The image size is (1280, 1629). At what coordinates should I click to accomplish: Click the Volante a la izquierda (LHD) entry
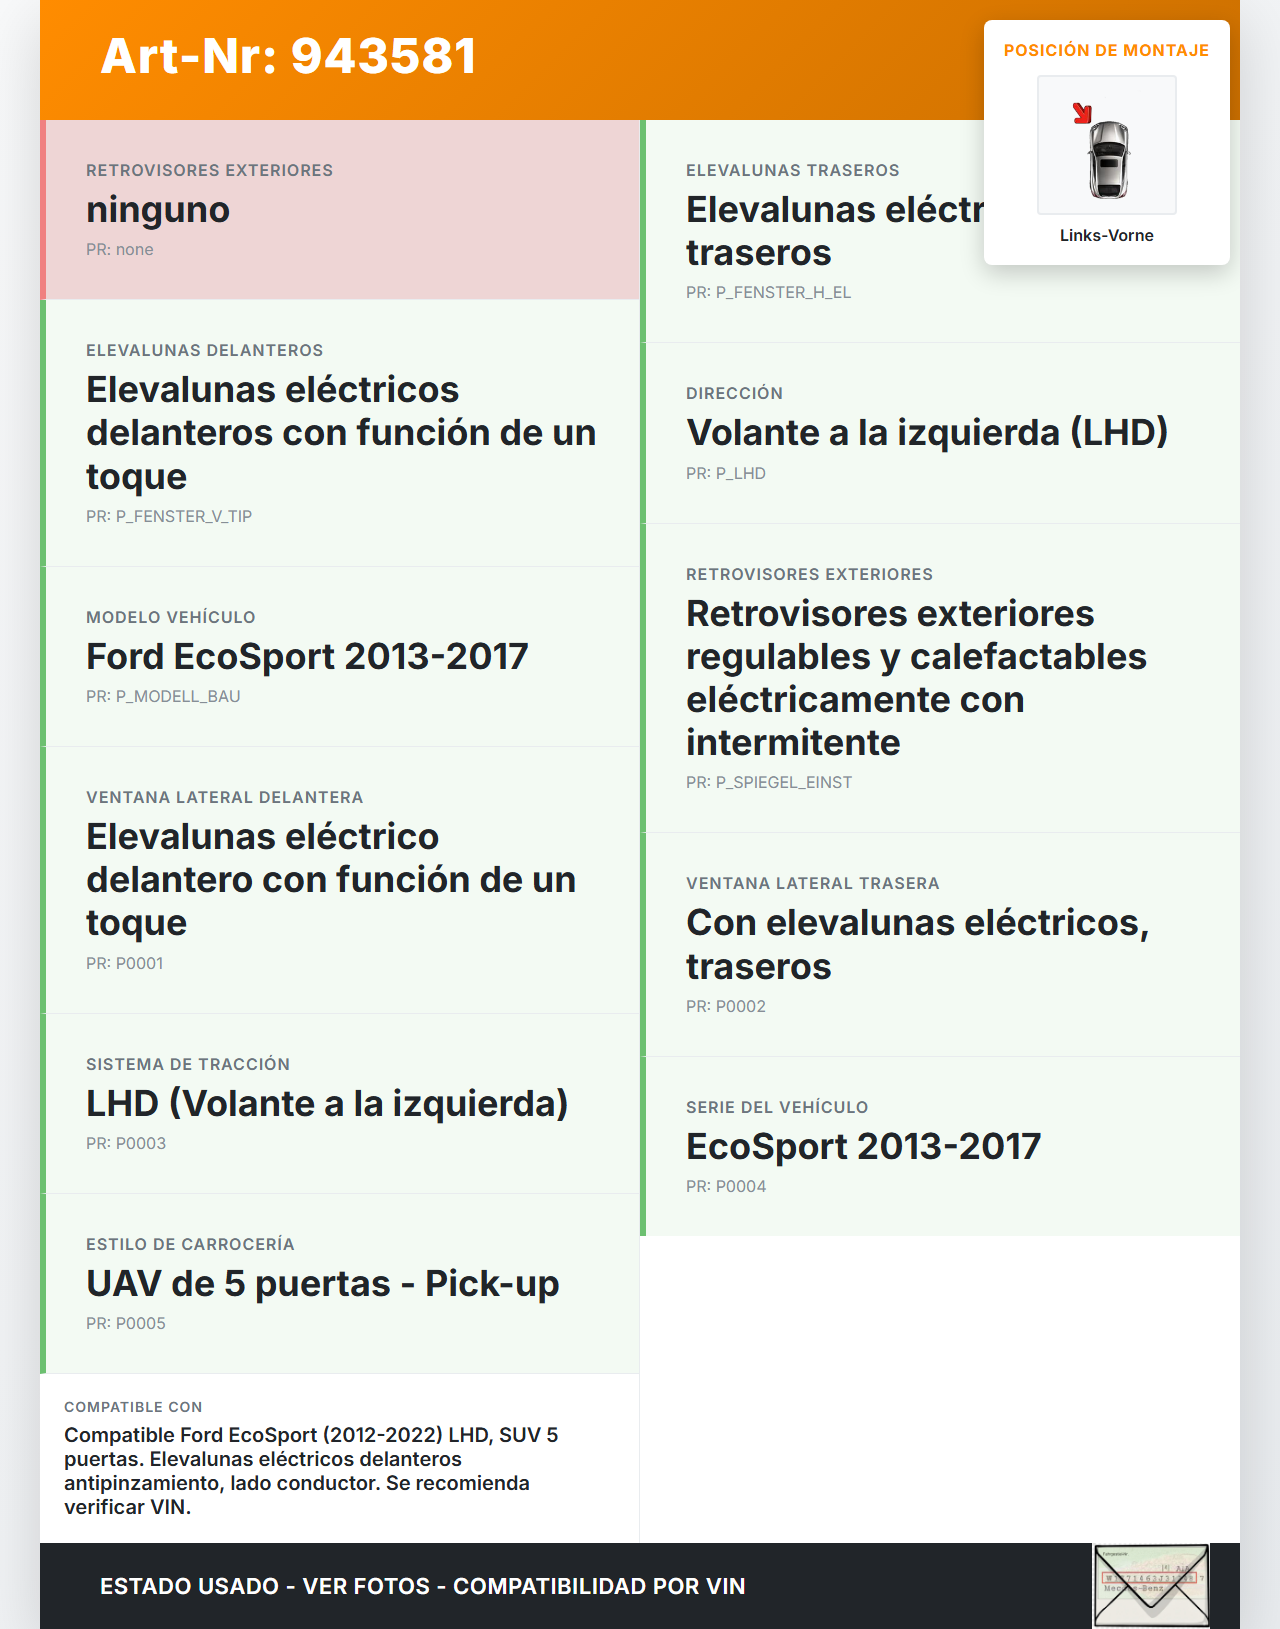point(926,433)
